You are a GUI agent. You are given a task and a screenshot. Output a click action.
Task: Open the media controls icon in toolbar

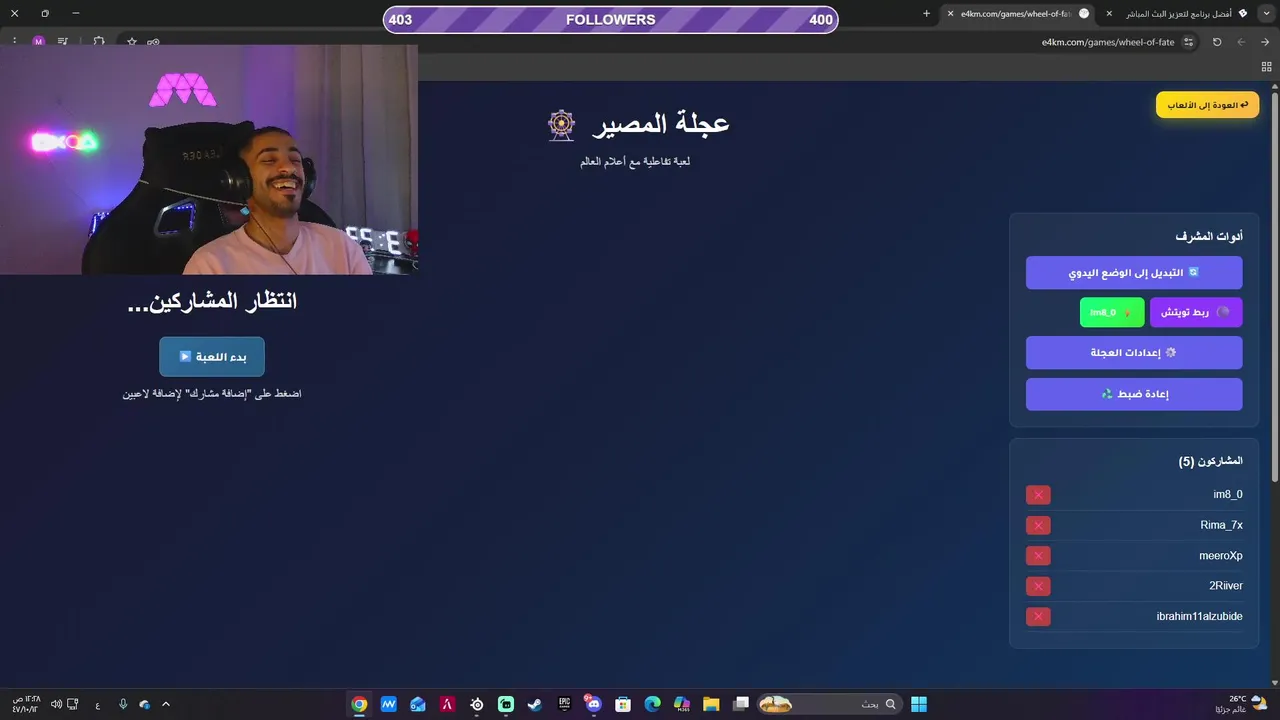(63, 42)
